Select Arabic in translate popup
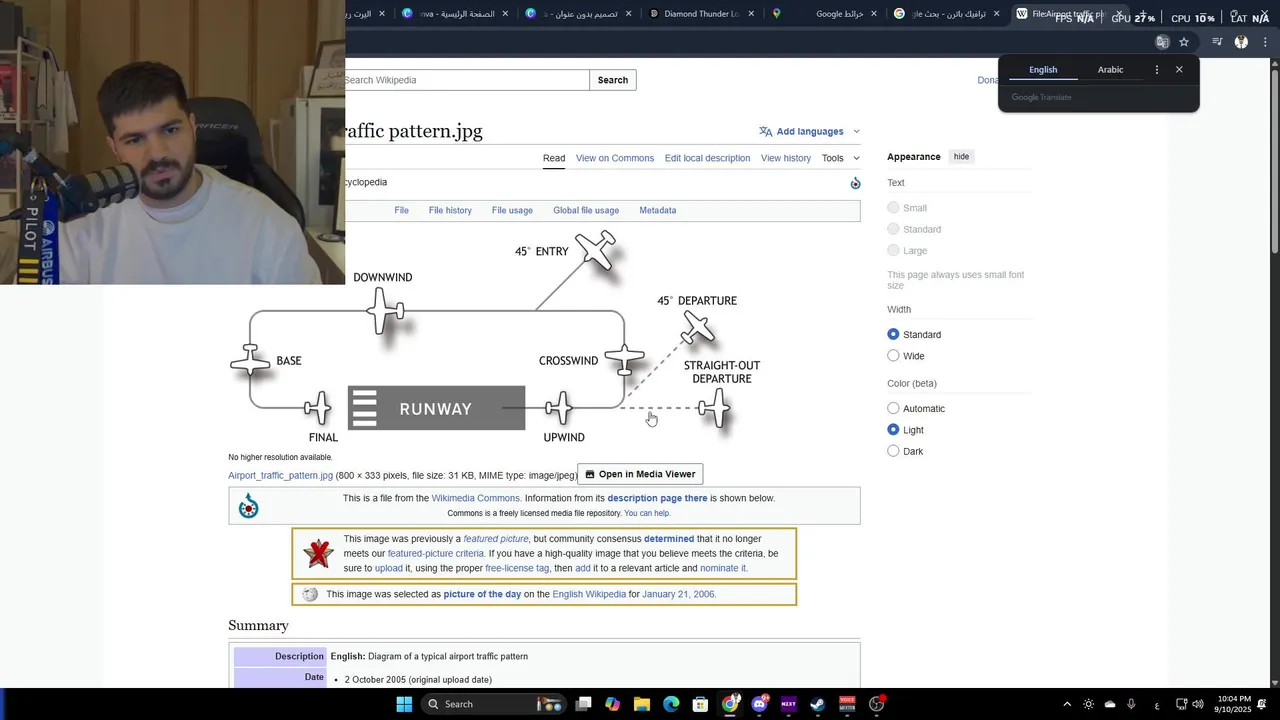 1110,70
